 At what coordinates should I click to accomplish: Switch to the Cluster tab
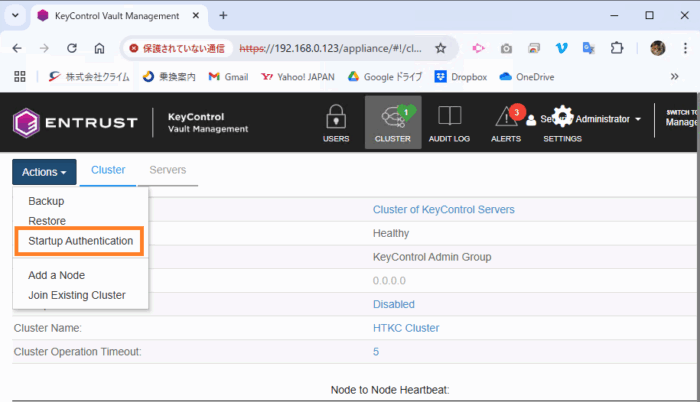coord(108,170)
